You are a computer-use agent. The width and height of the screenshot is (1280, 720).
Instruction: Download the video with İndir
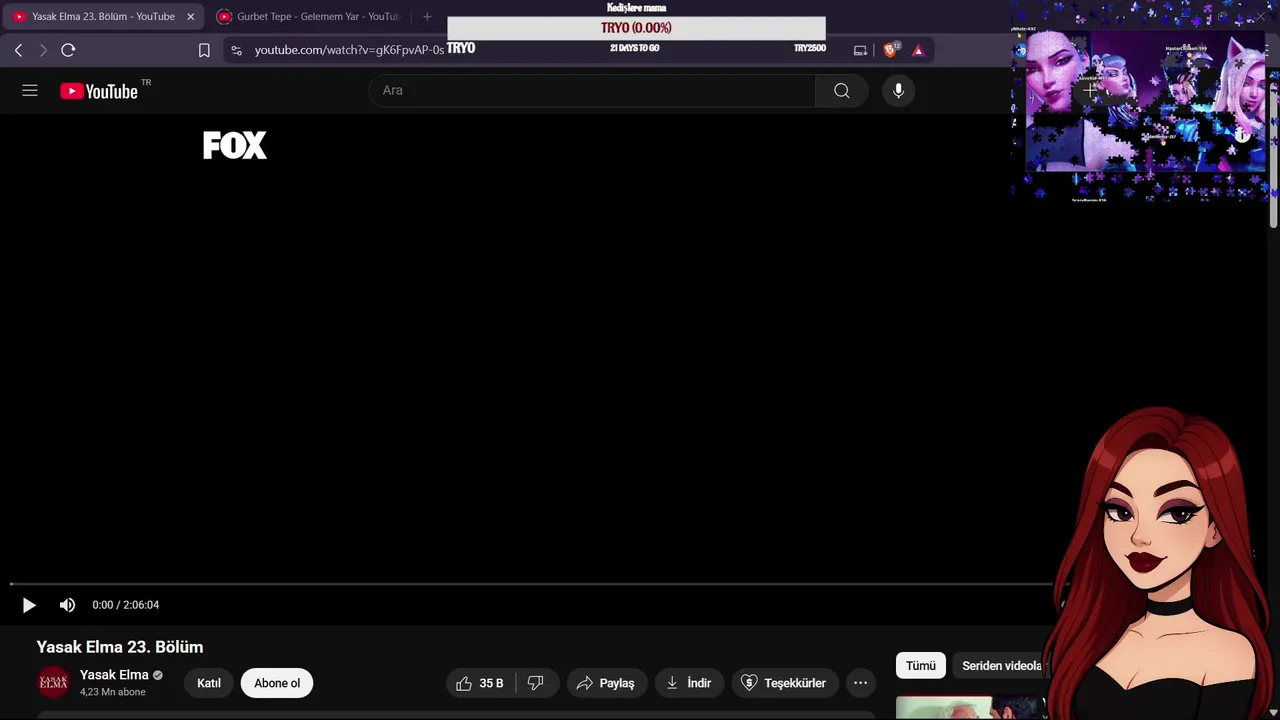(689, 683)
